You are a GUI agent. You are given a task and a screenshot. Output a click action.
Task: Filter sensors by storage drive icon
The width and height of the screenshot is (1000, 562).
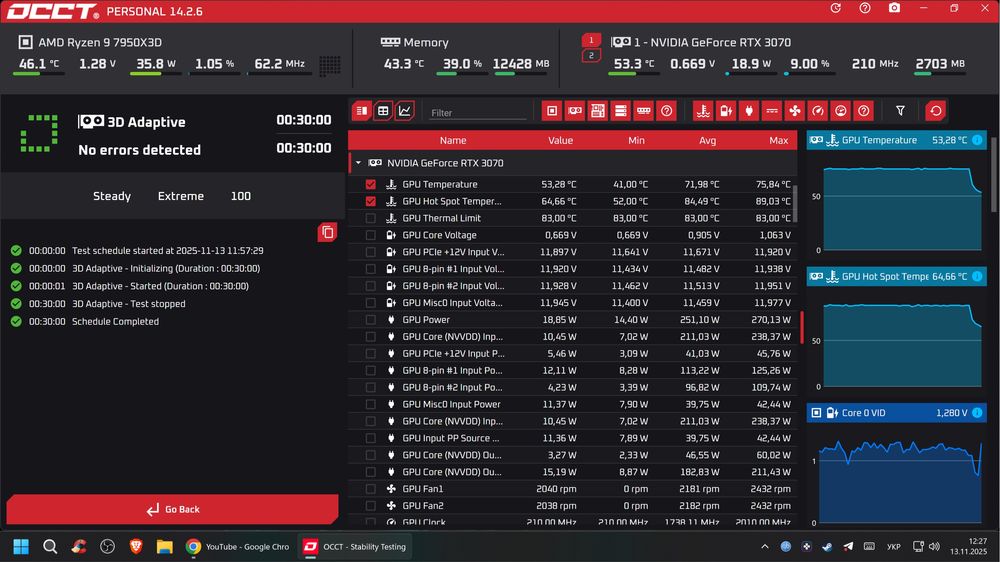coord(621,111)
